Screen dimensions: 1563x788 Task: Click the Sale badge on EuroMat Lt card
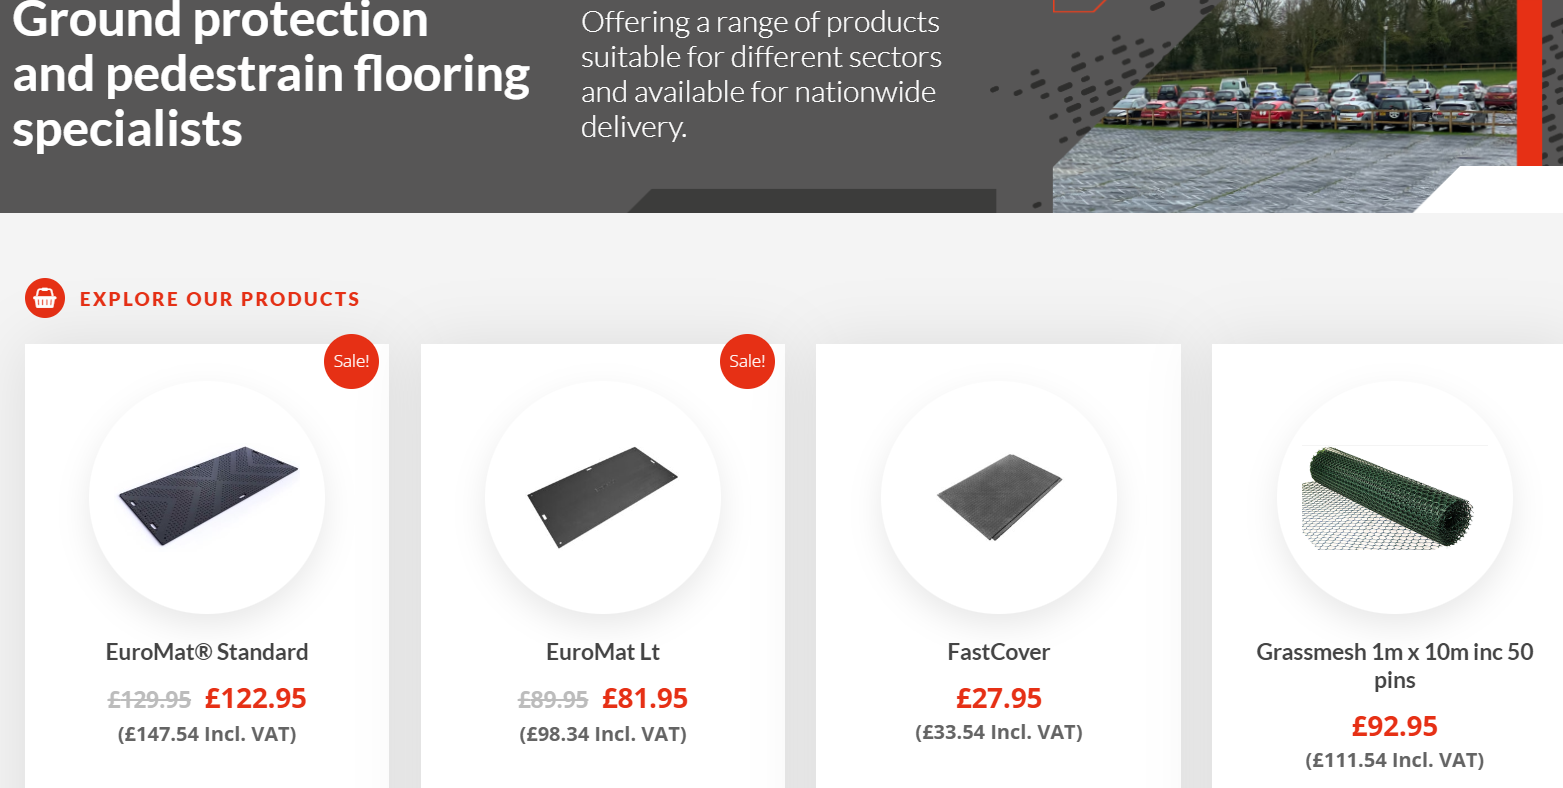[747, 361]
